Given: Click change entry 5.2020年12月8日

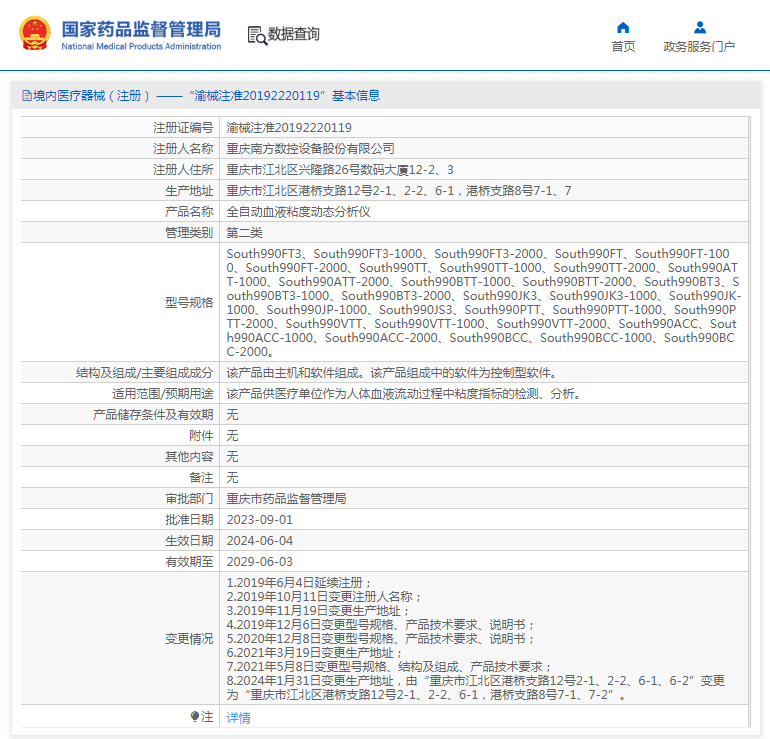Looking at the screenshot, I should 381,639.
